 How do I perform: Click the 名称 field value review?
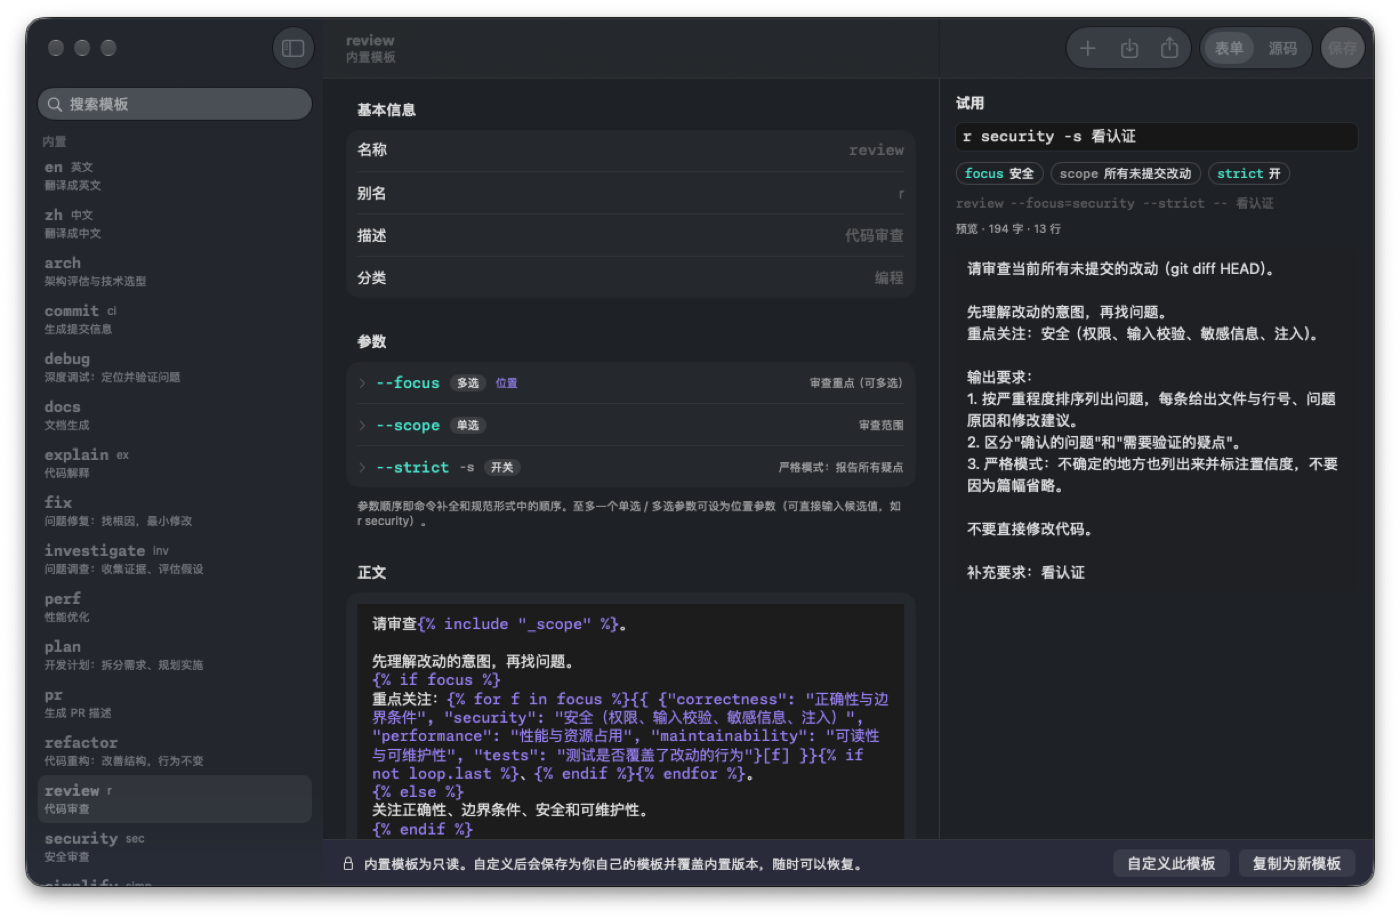(876, 150)
